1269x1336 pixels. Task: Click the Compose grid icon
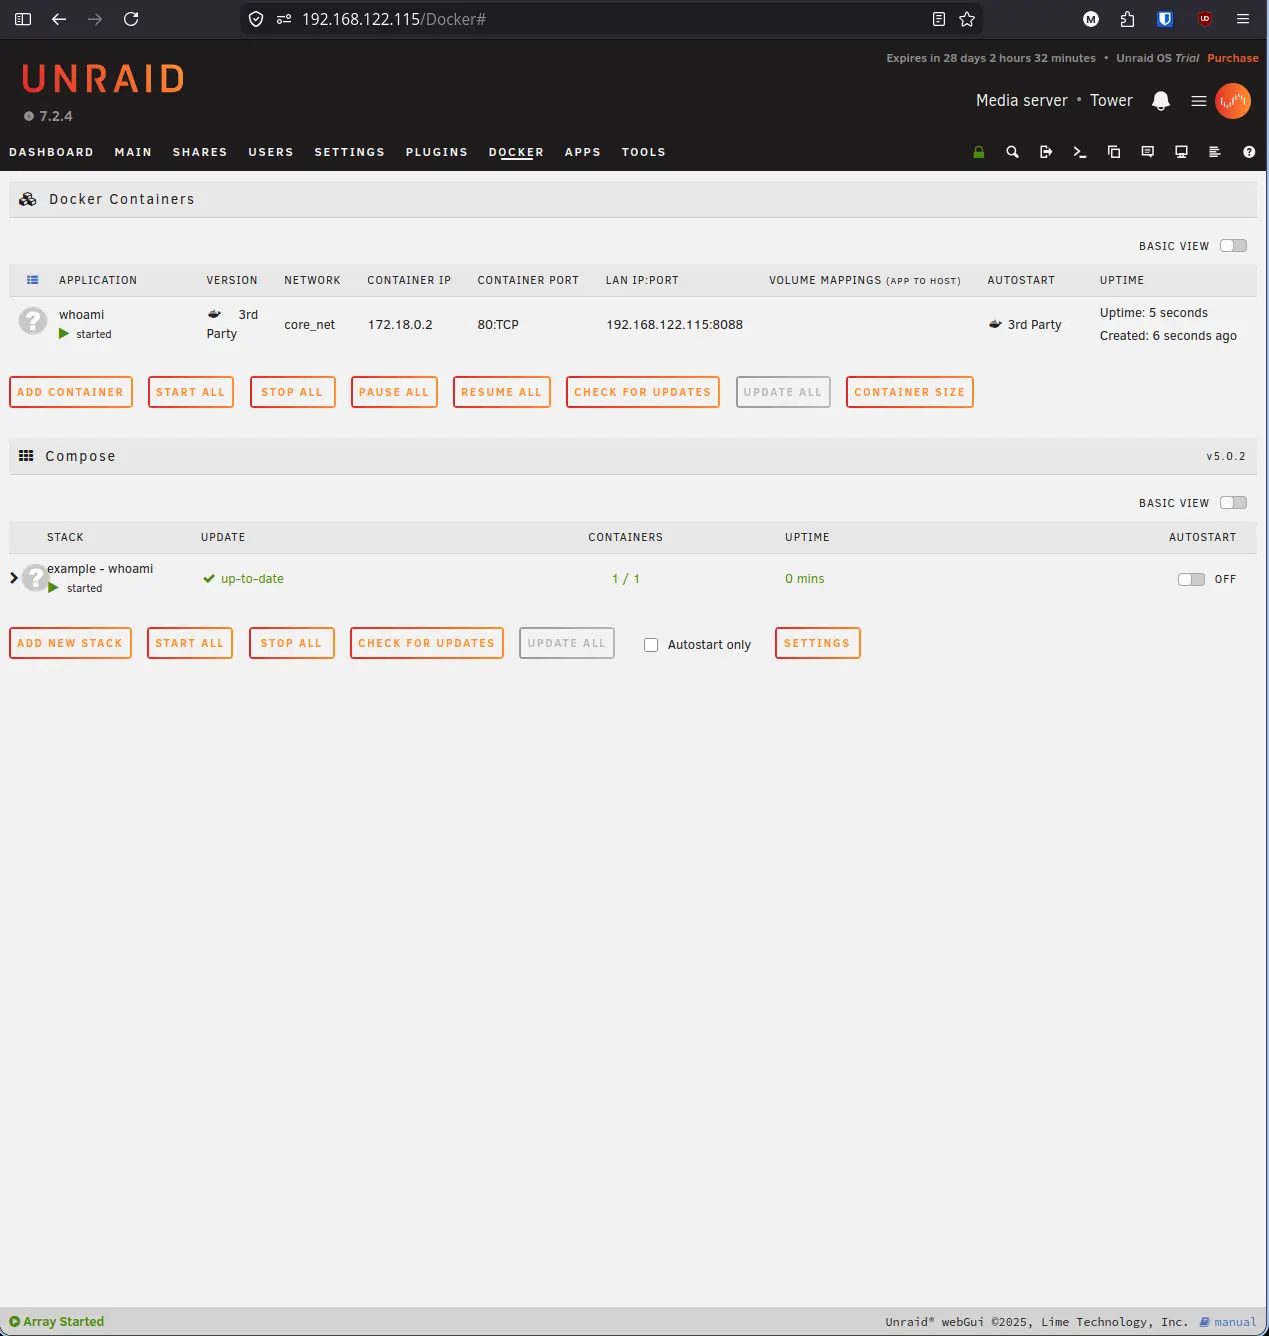coord(26,456)
